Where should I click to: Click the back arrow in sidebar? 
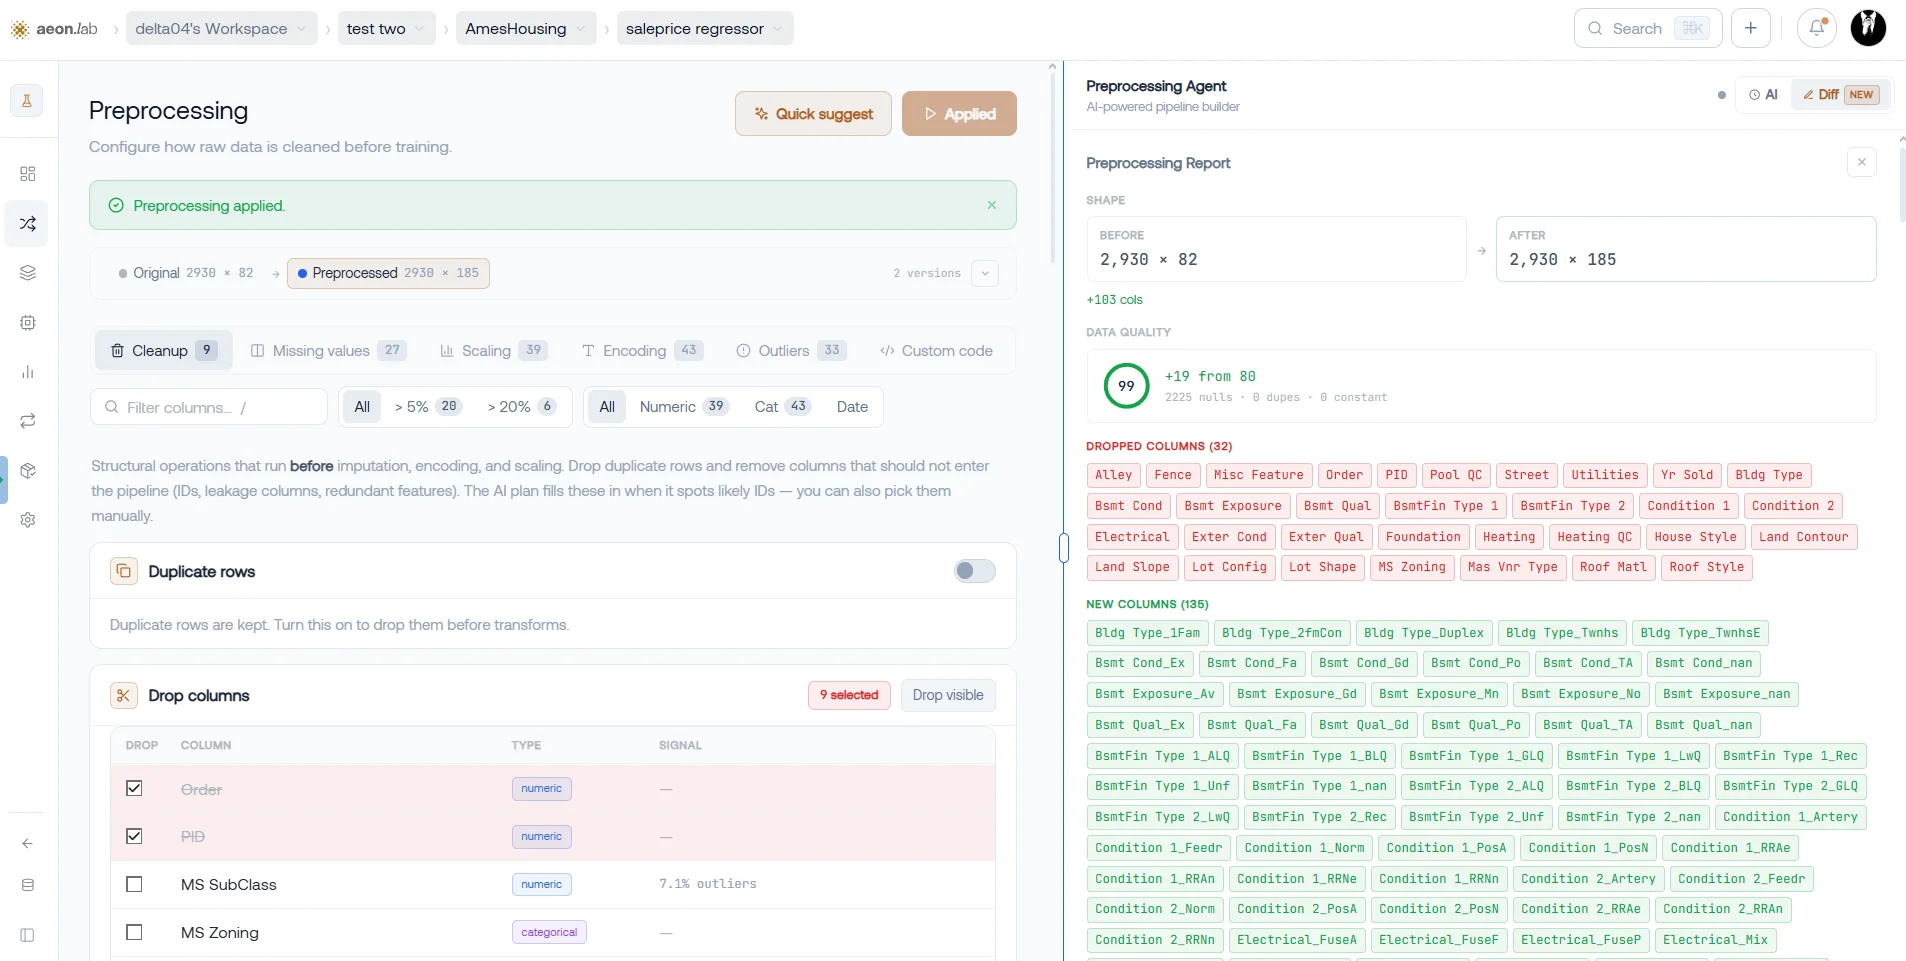pyautogui.click(x=28, y=843)
